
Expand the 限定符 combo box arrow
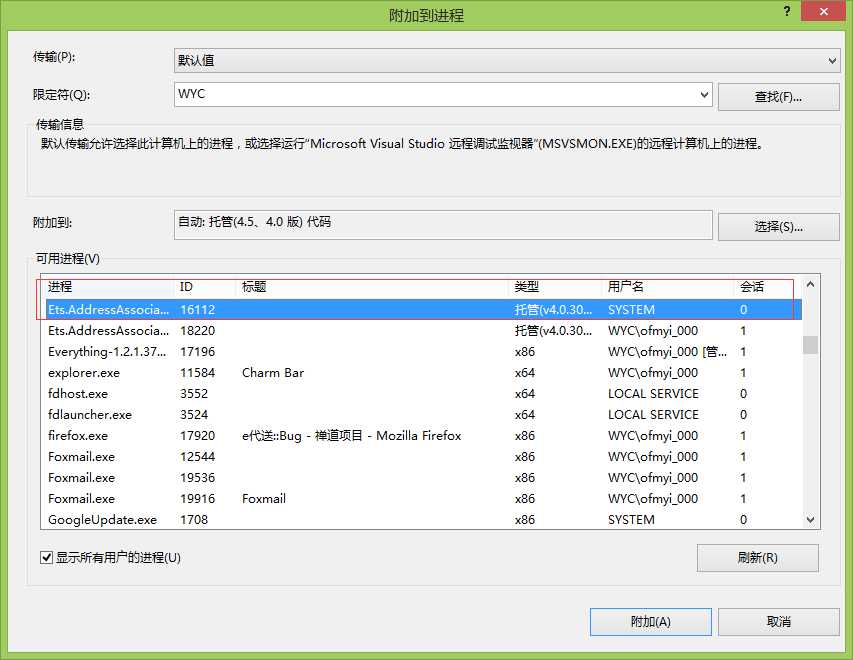click(704, 95)
